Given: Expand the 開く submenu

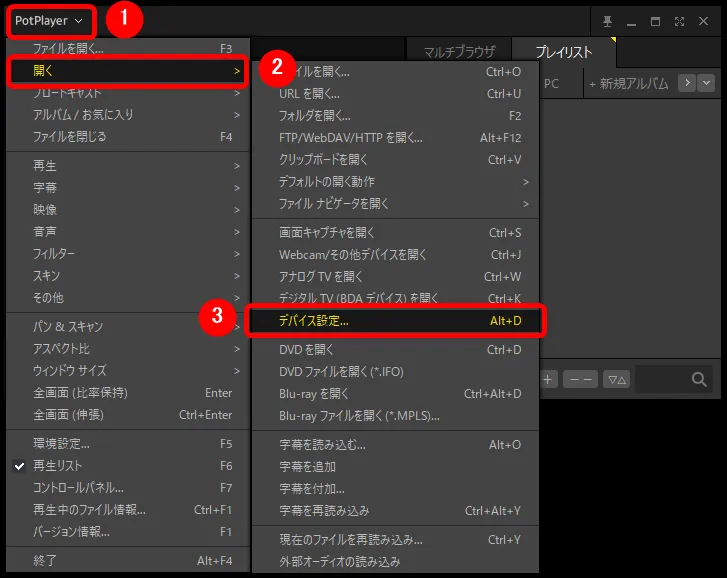Looking at the screenshot, I should click(128, 71).
